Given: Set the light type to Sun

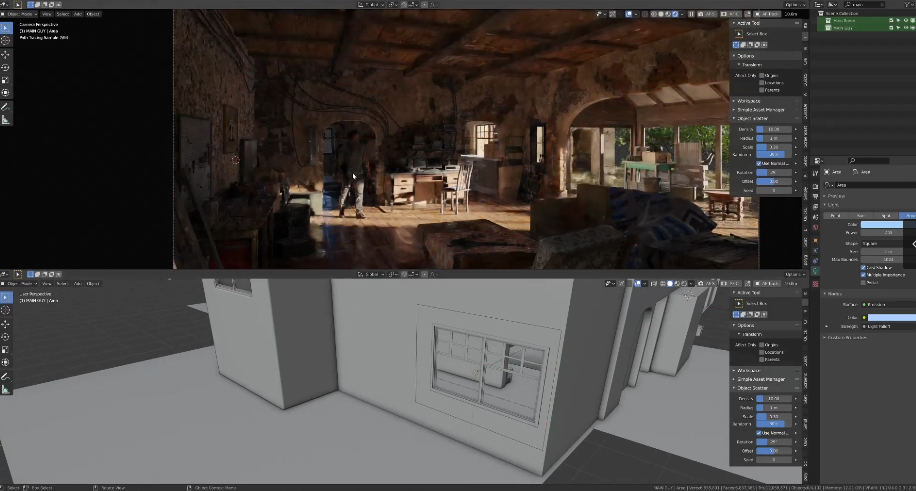Looking at the screenshot, I should [860, 215].
